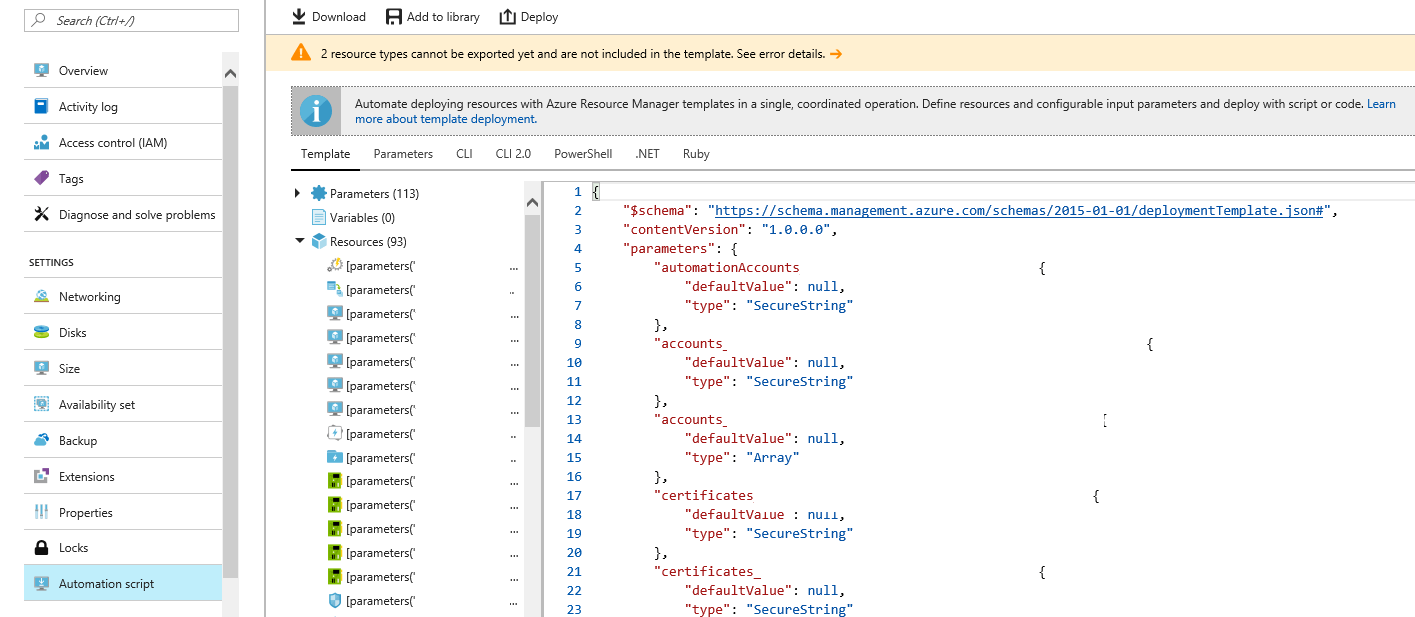Open Diagnose and solve problems icon
This screenshot has width=1415, height=617.
coord(41,214)
